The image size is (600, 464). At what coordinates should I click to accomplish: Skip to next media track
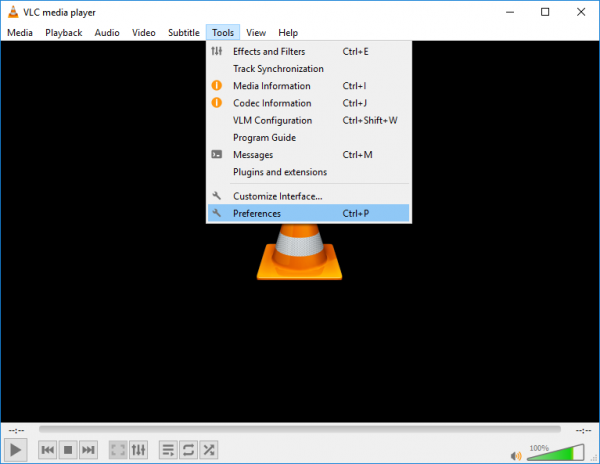(88, 450)
